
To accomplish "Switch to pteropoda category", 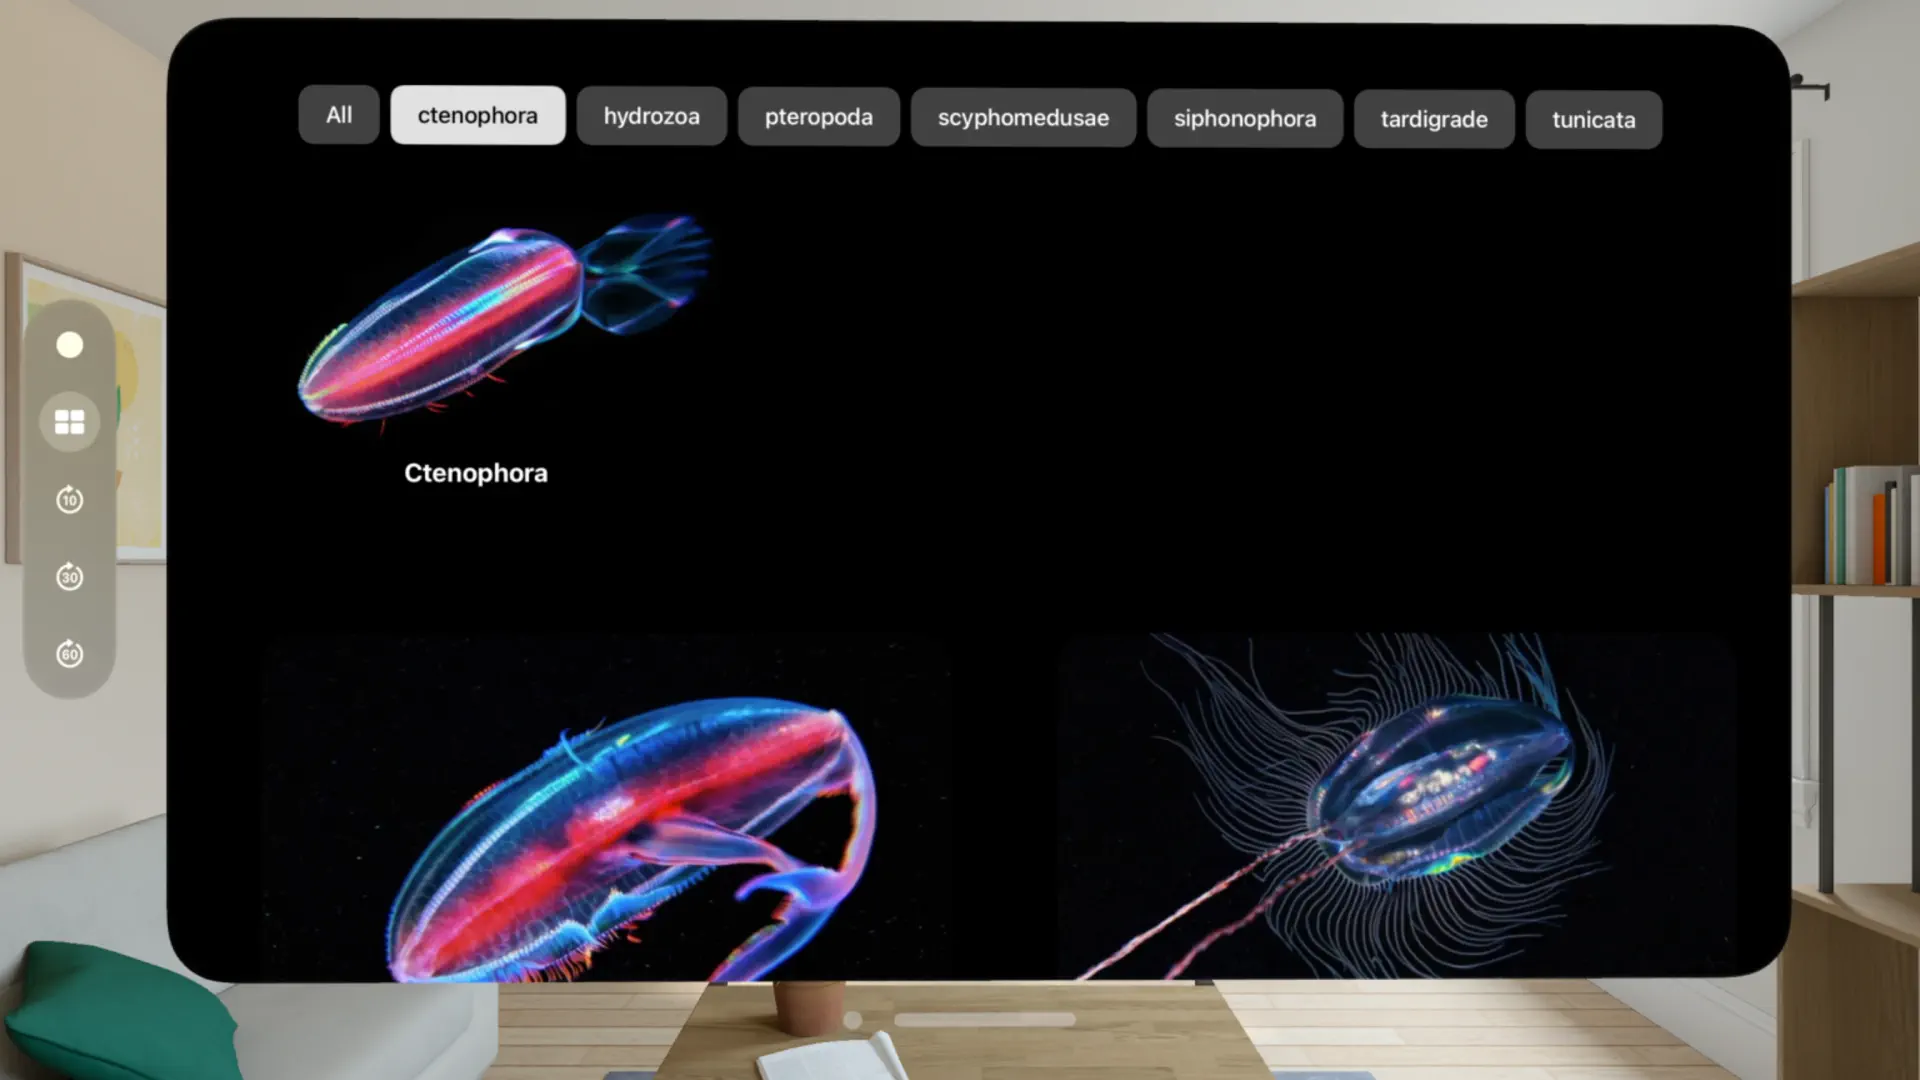I will [x=818, y=118].
